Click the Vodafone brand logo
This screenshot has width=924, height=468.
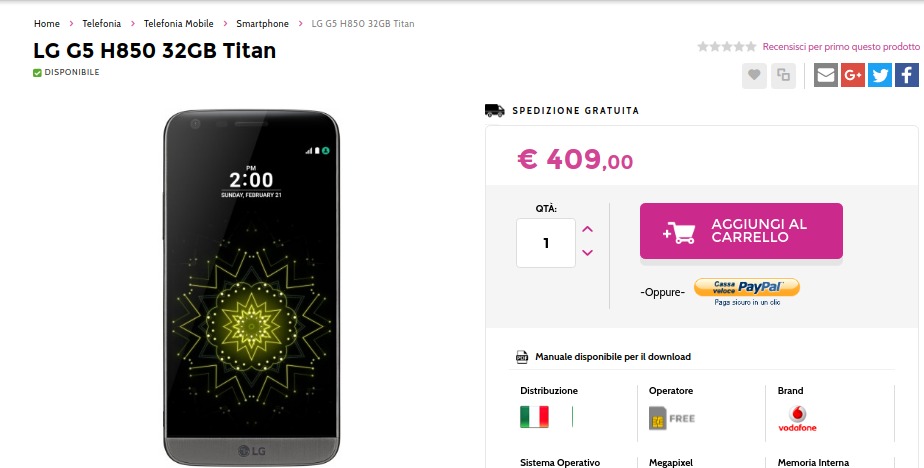[x=797, y=418]
